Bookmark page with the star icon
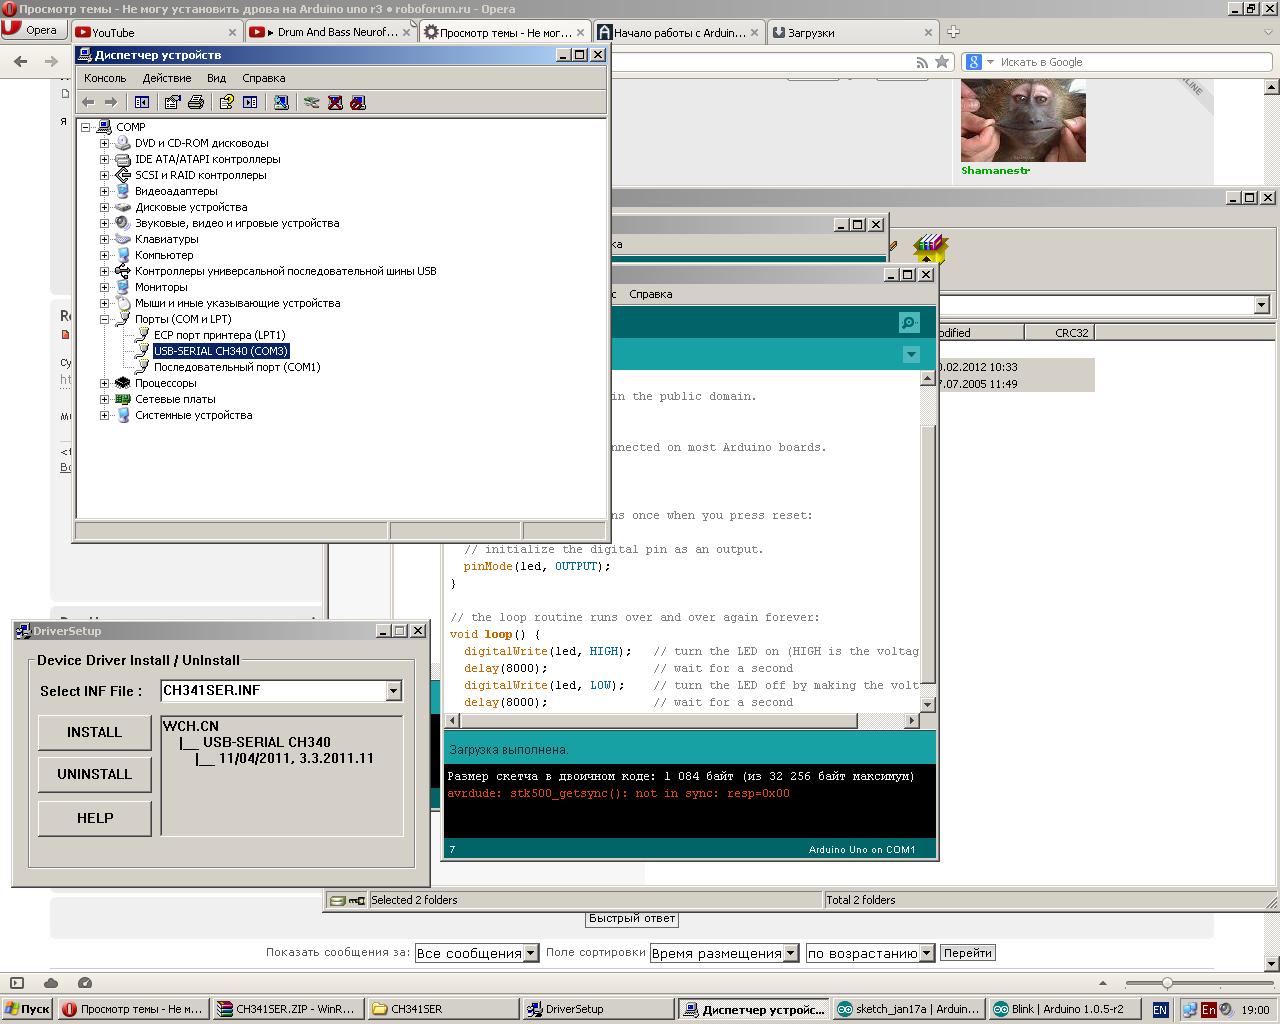The image size is (1280, 1024). [941, 62]
